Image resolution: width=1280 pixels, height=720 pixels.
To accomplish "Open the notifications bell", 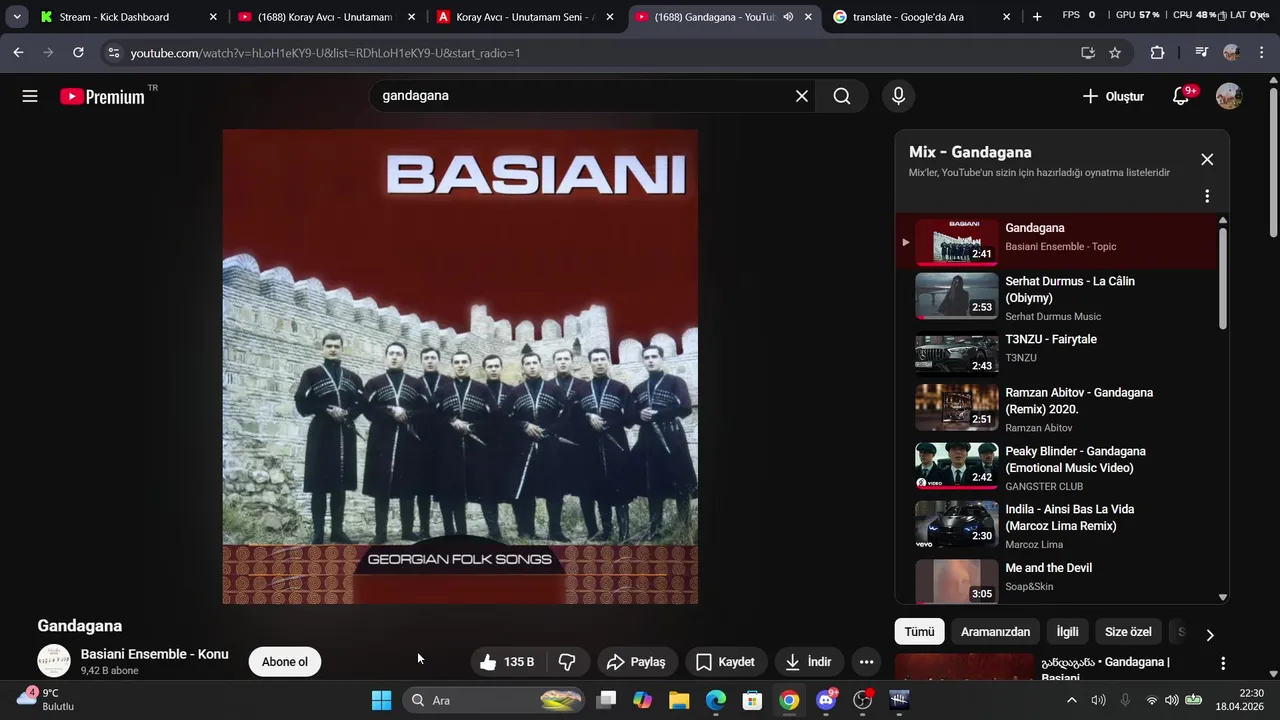I will pos(1181,96).
